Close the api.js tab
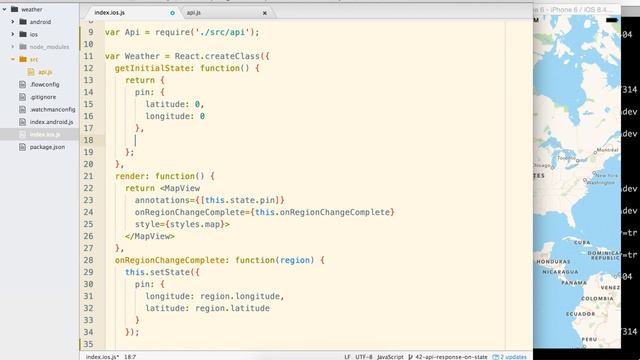Viewport: 640px width, 360px height. pyautogui.click(x=264, y=13)
